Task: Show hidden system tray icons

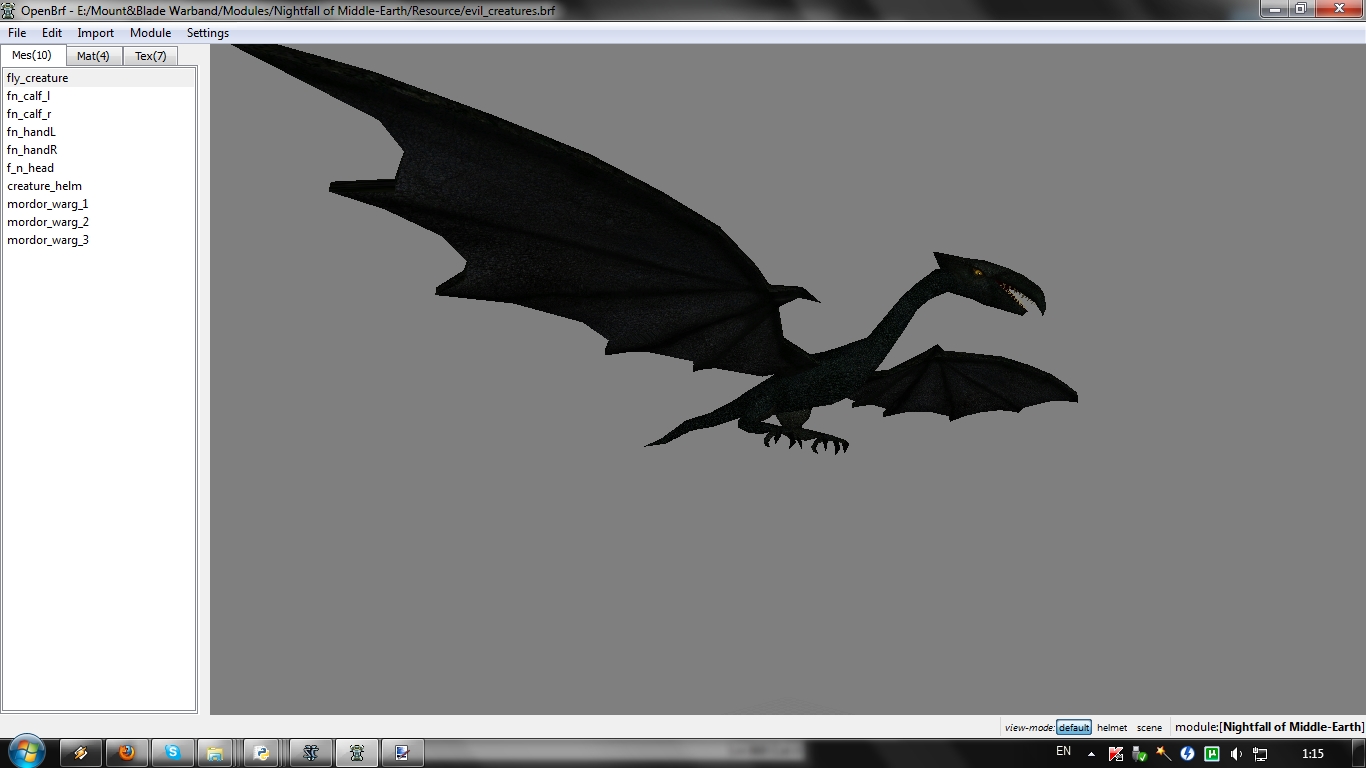Action: click(1091, 753)
